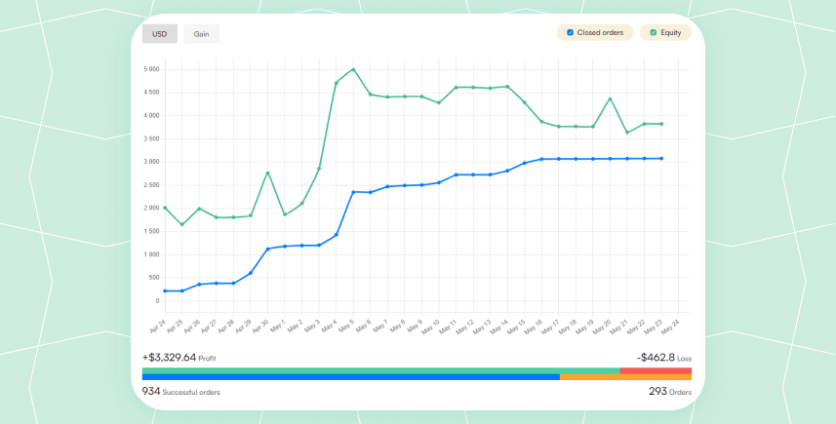
Task: Select the first Equity data point on Apr 24
Action: point(165,208)
